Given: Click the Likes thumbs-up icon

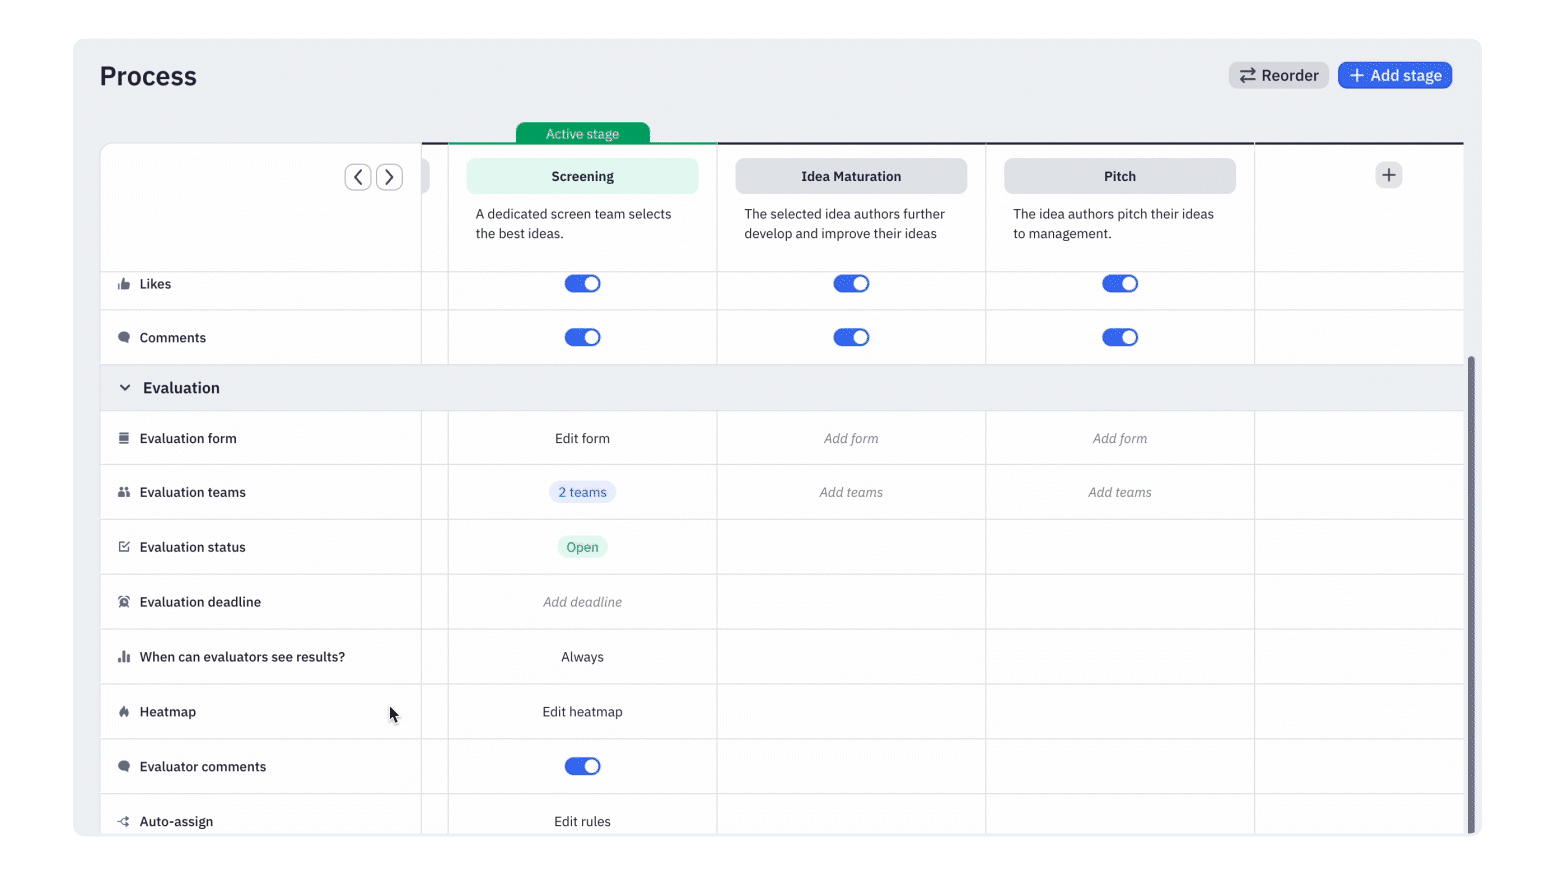Looking at the screenshot, I should (x=124, y=284).
